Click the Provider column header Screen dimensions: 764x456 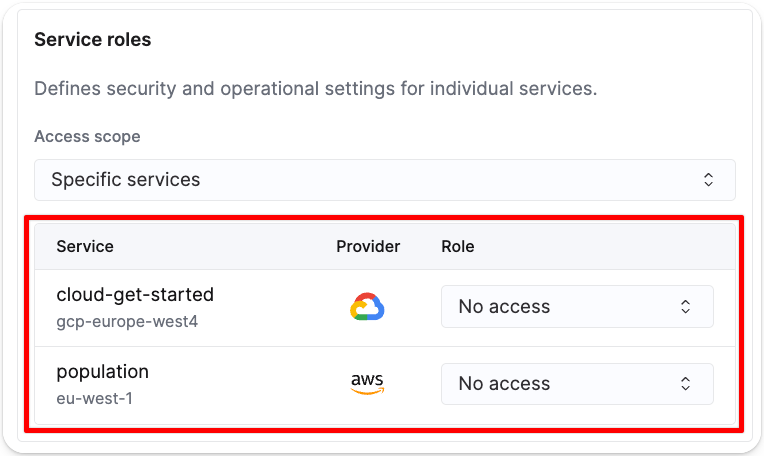(368, 246)
